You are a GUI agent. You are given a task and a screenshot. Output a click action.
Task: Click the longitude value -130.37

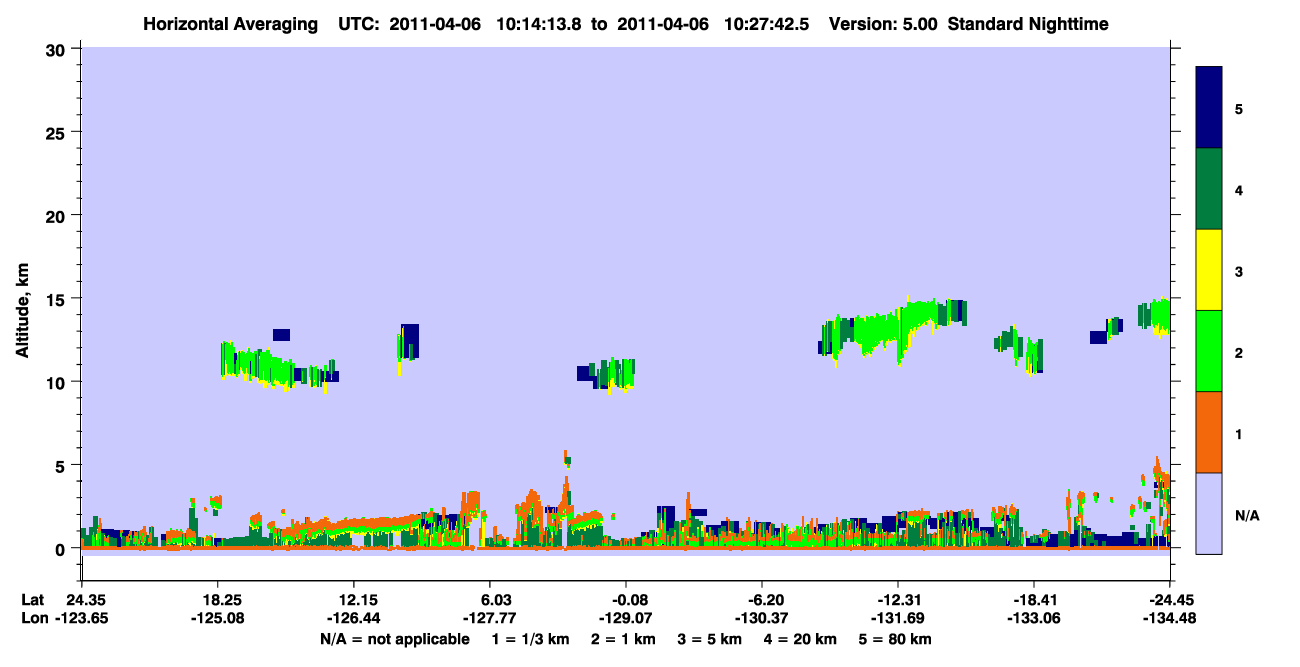[x=761, y=618]
